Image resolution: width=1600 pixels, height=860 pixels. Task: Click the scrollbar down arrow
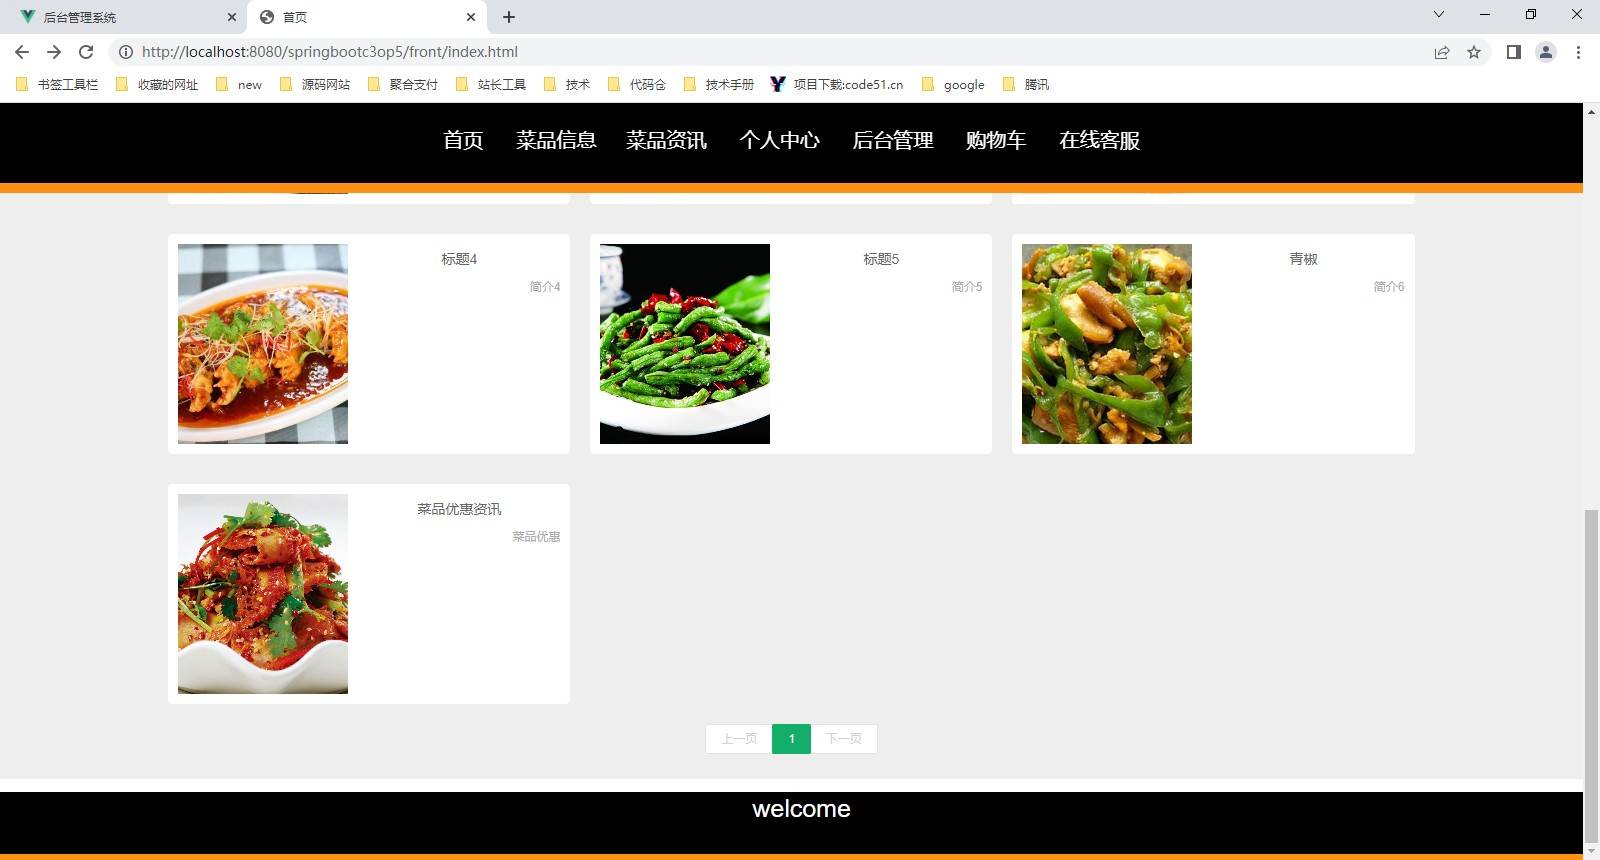click(1591, 852)
